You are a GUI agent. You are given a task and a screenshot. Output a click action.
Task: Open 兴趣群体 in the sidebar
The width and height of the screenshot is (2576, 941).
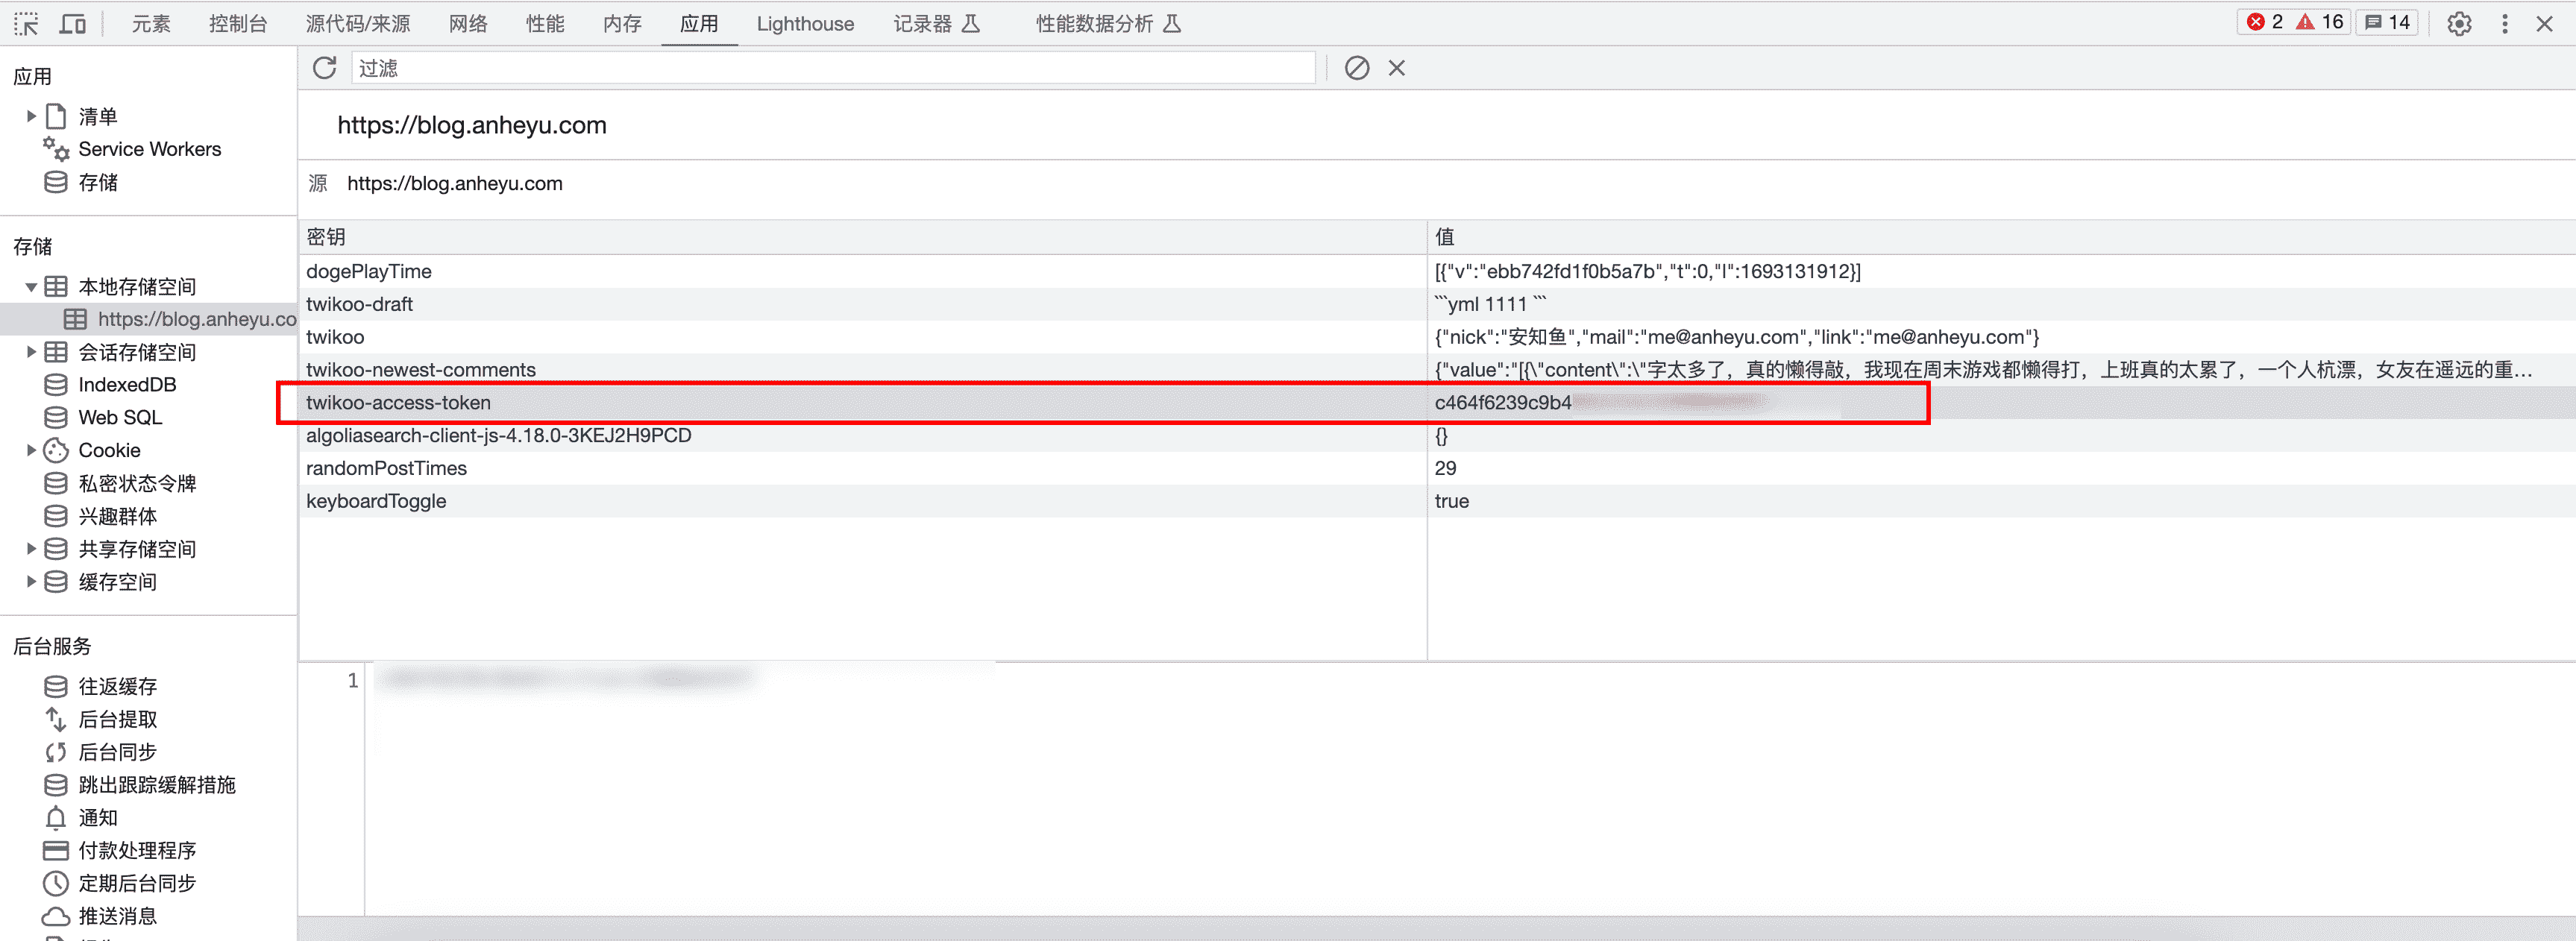click(x=117, y=517)
